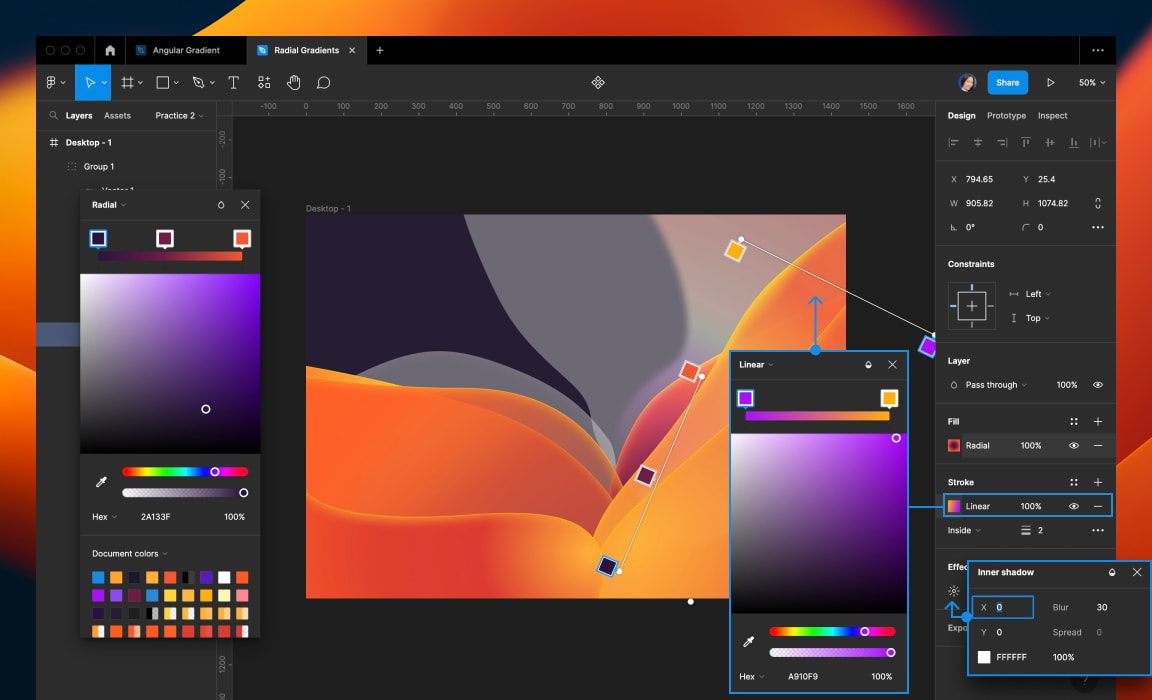Select the white FFFFFF shadow color swatch

click(x=984, y=657)
